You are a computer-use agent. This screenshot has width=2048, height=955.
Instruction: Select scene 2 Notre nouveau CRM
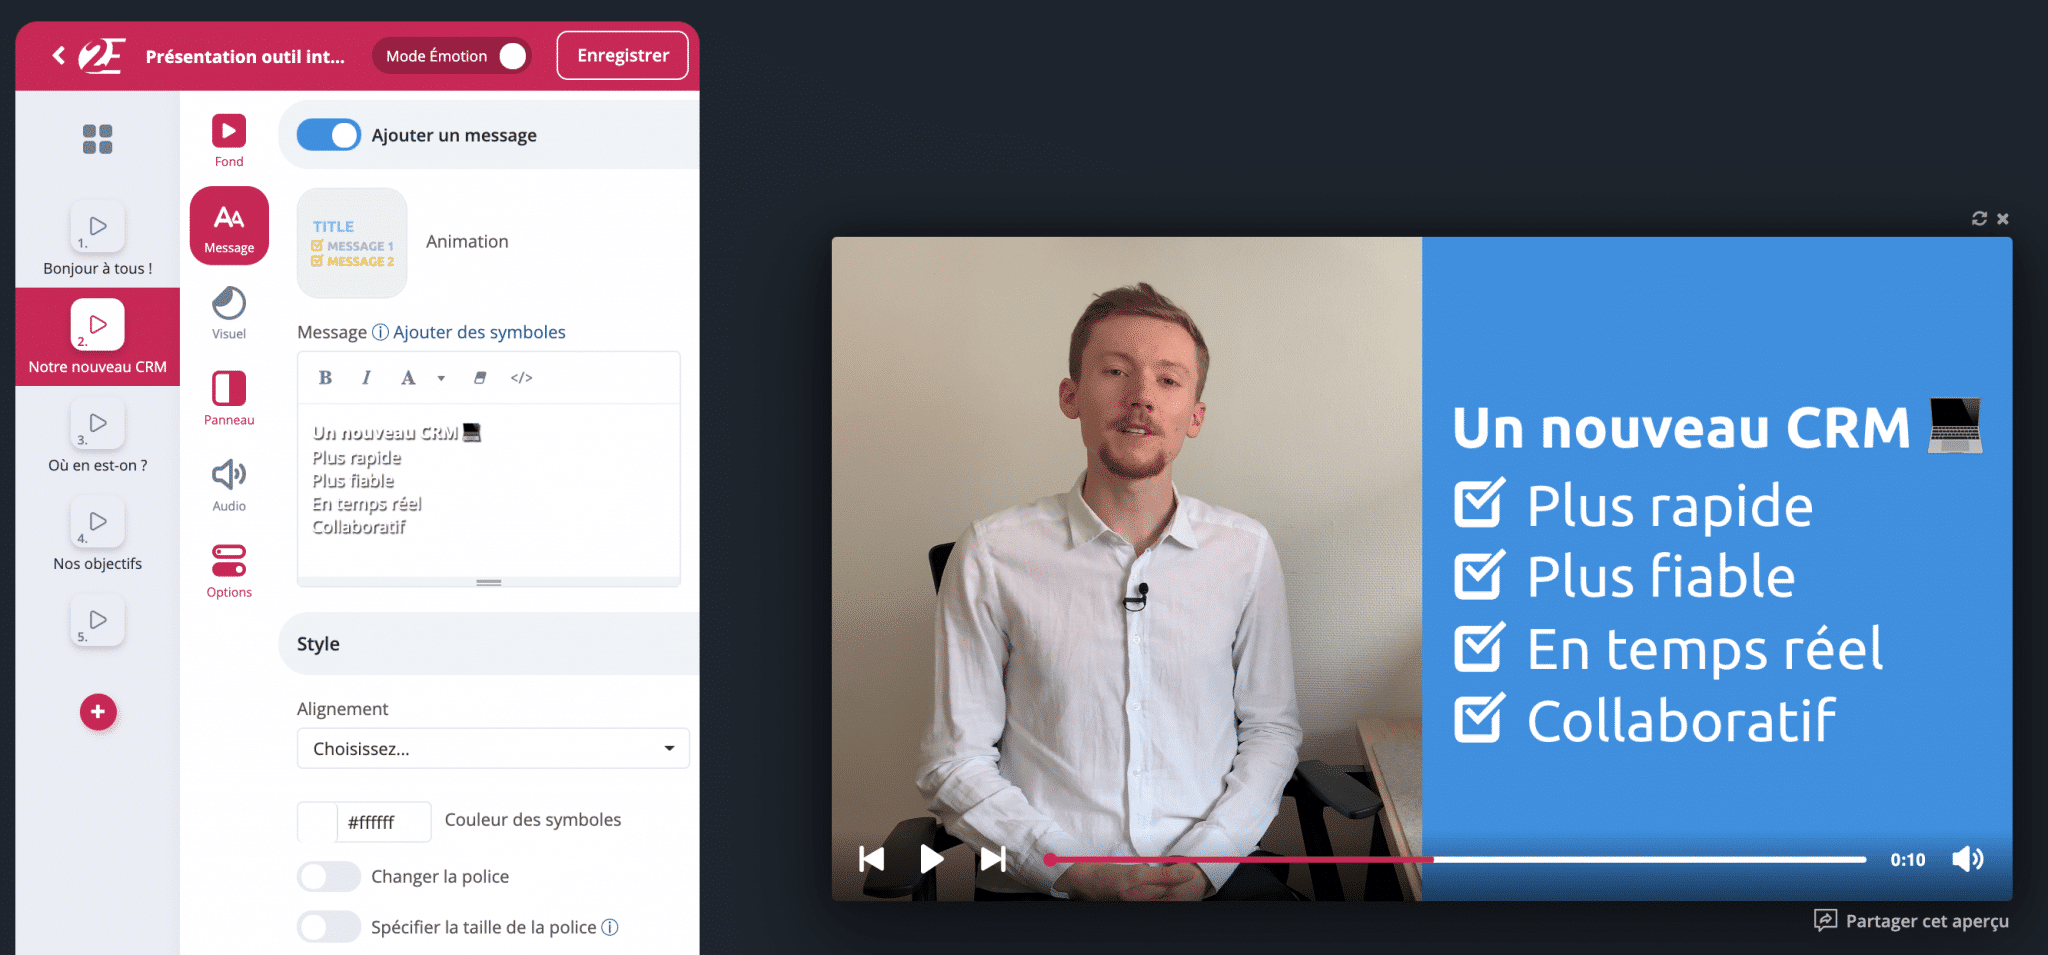point(97,337)
